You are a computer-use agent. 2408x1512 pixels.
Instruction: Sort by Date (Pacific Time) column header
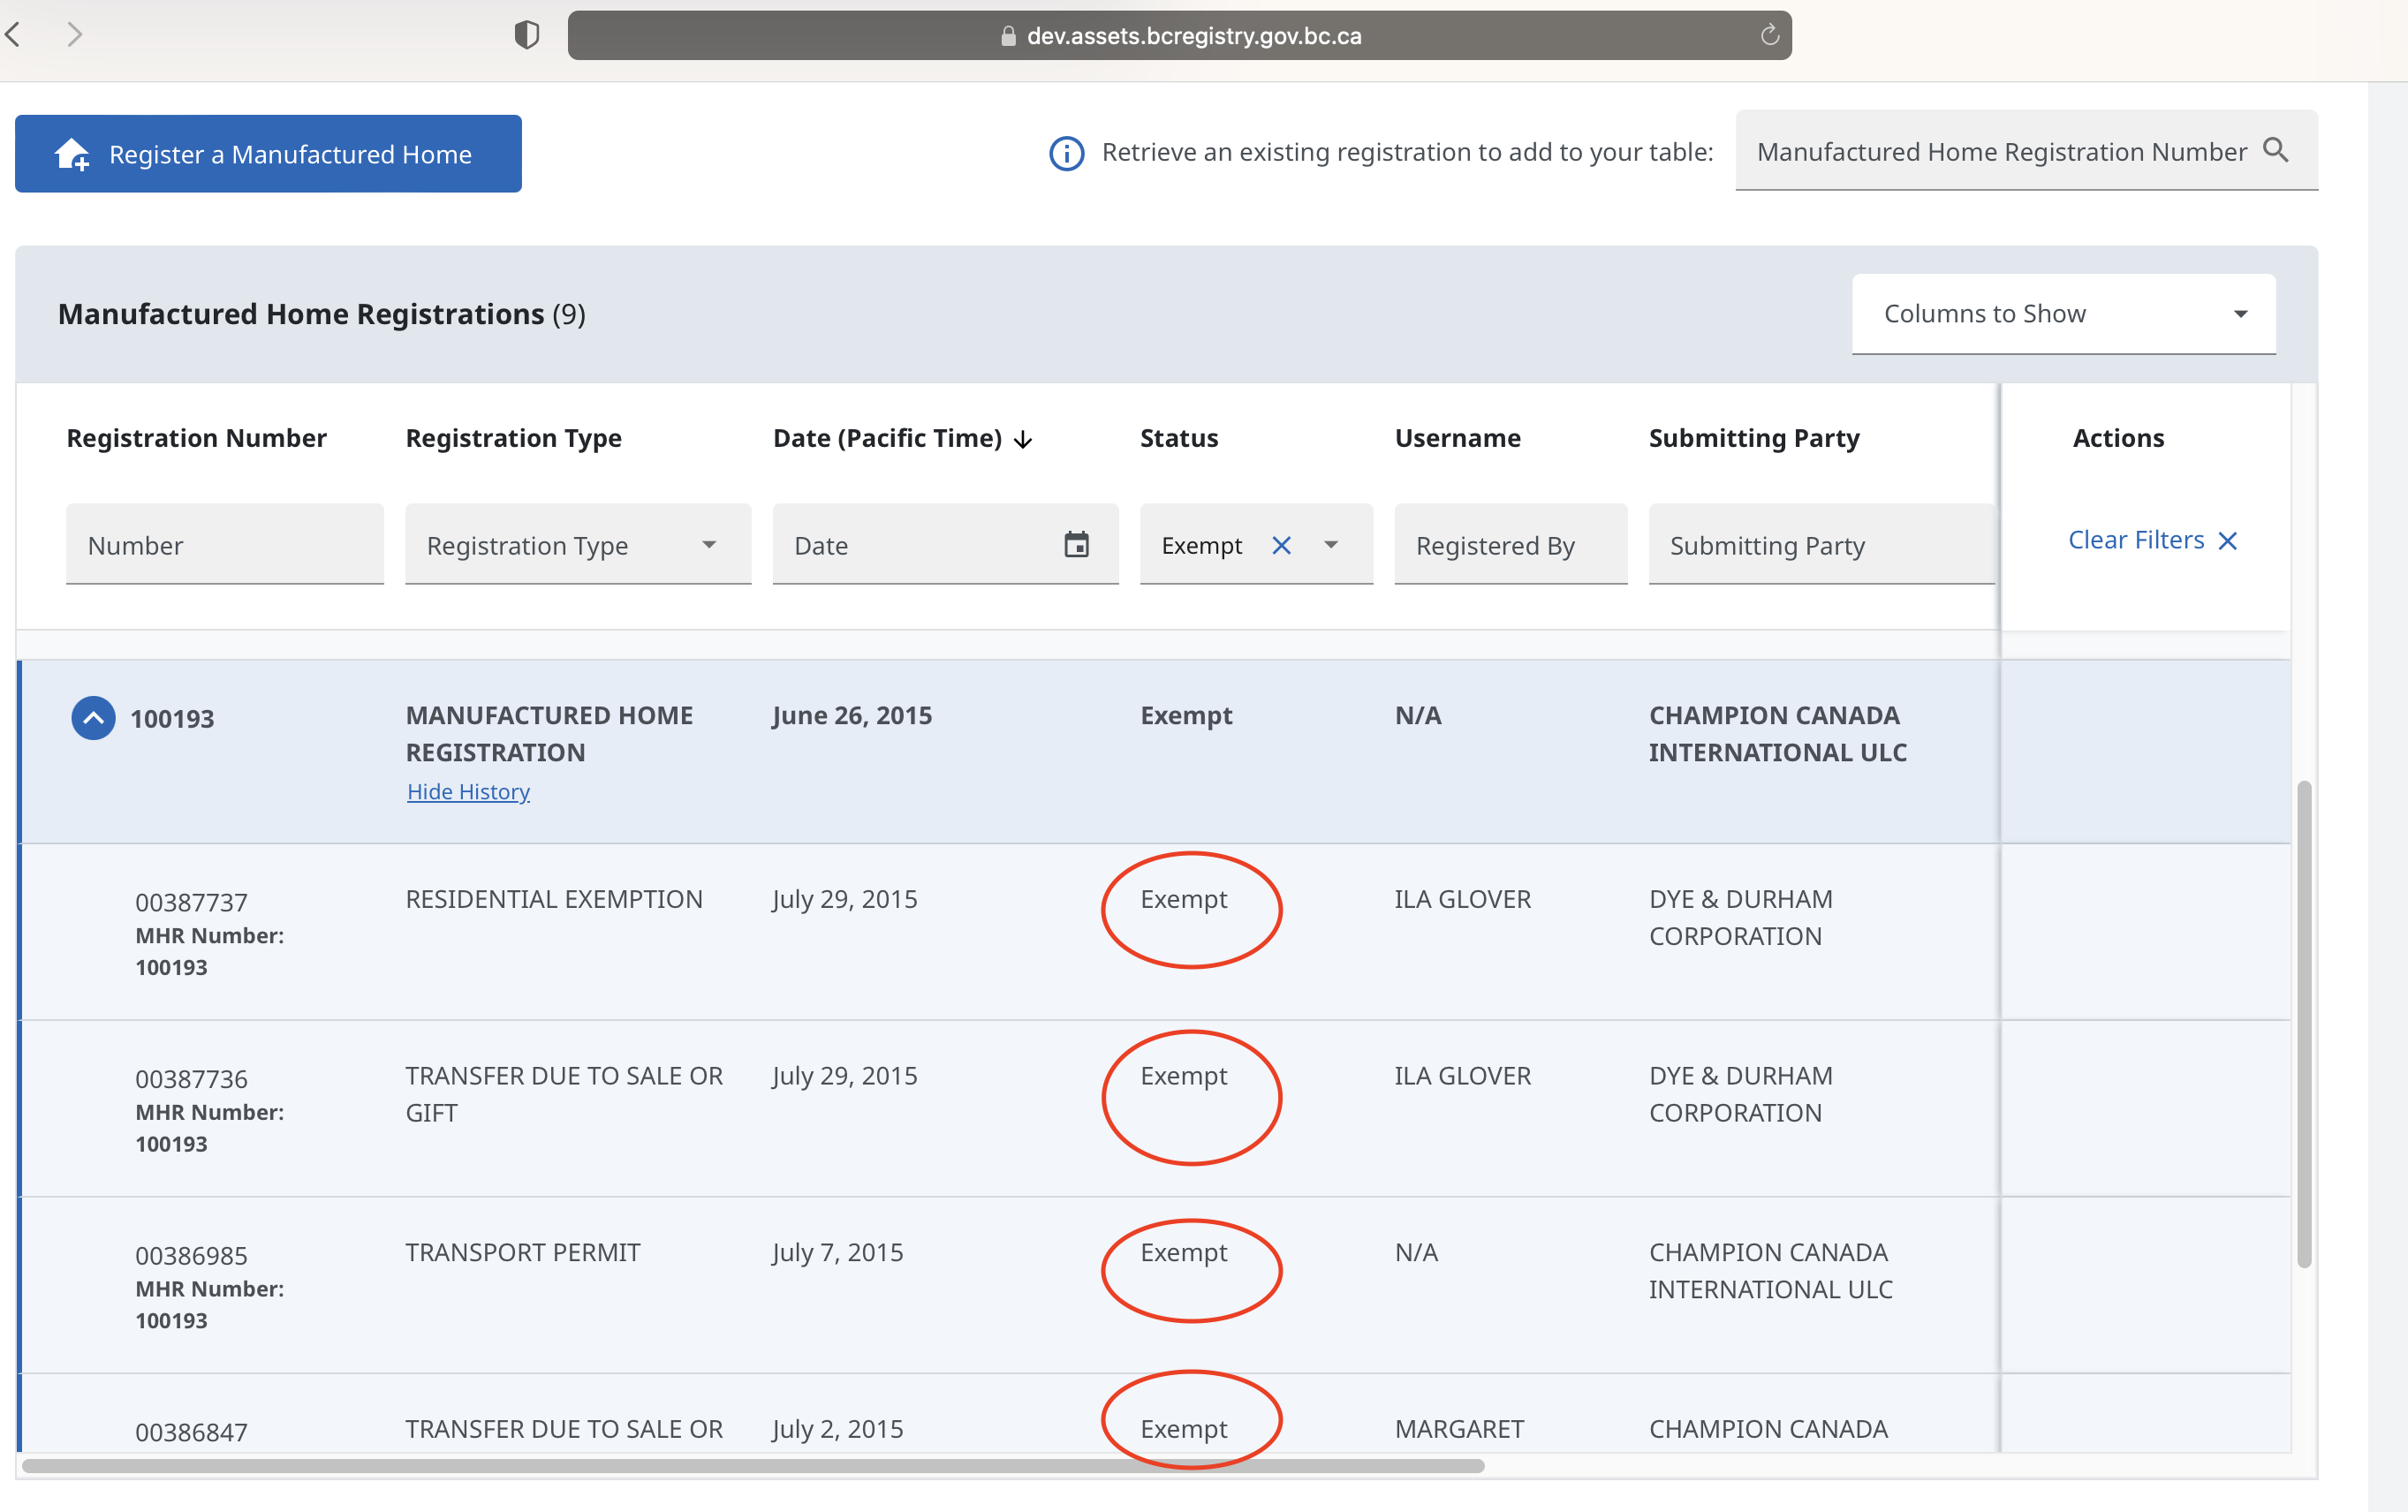click(887, 438)
